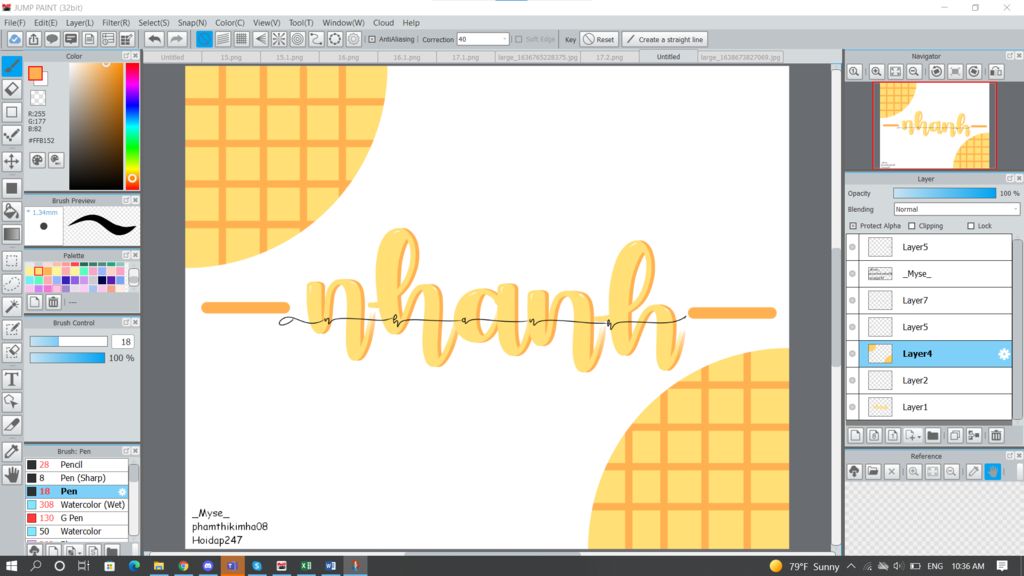This screenshot has width=1024, height=576.
Task: Toggle the Protect Alpha checkbox
Action: [853, 226]
